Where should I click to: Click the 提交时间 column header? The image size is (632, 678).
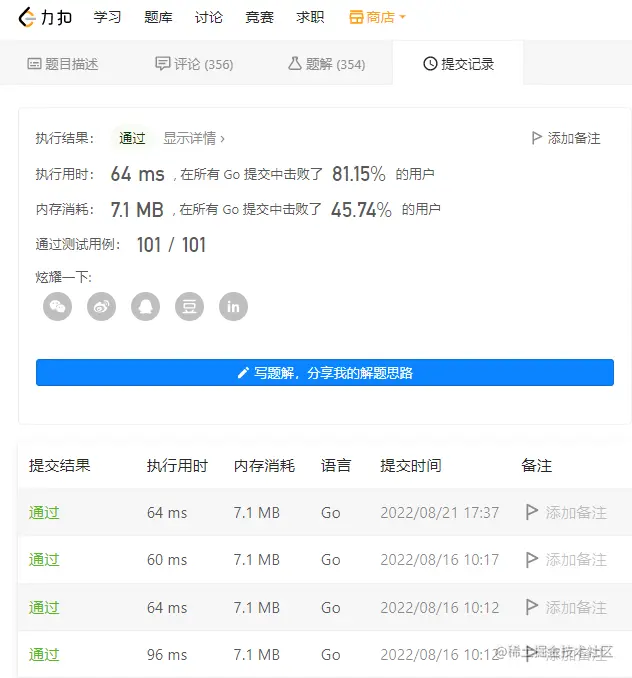(411, 466)
